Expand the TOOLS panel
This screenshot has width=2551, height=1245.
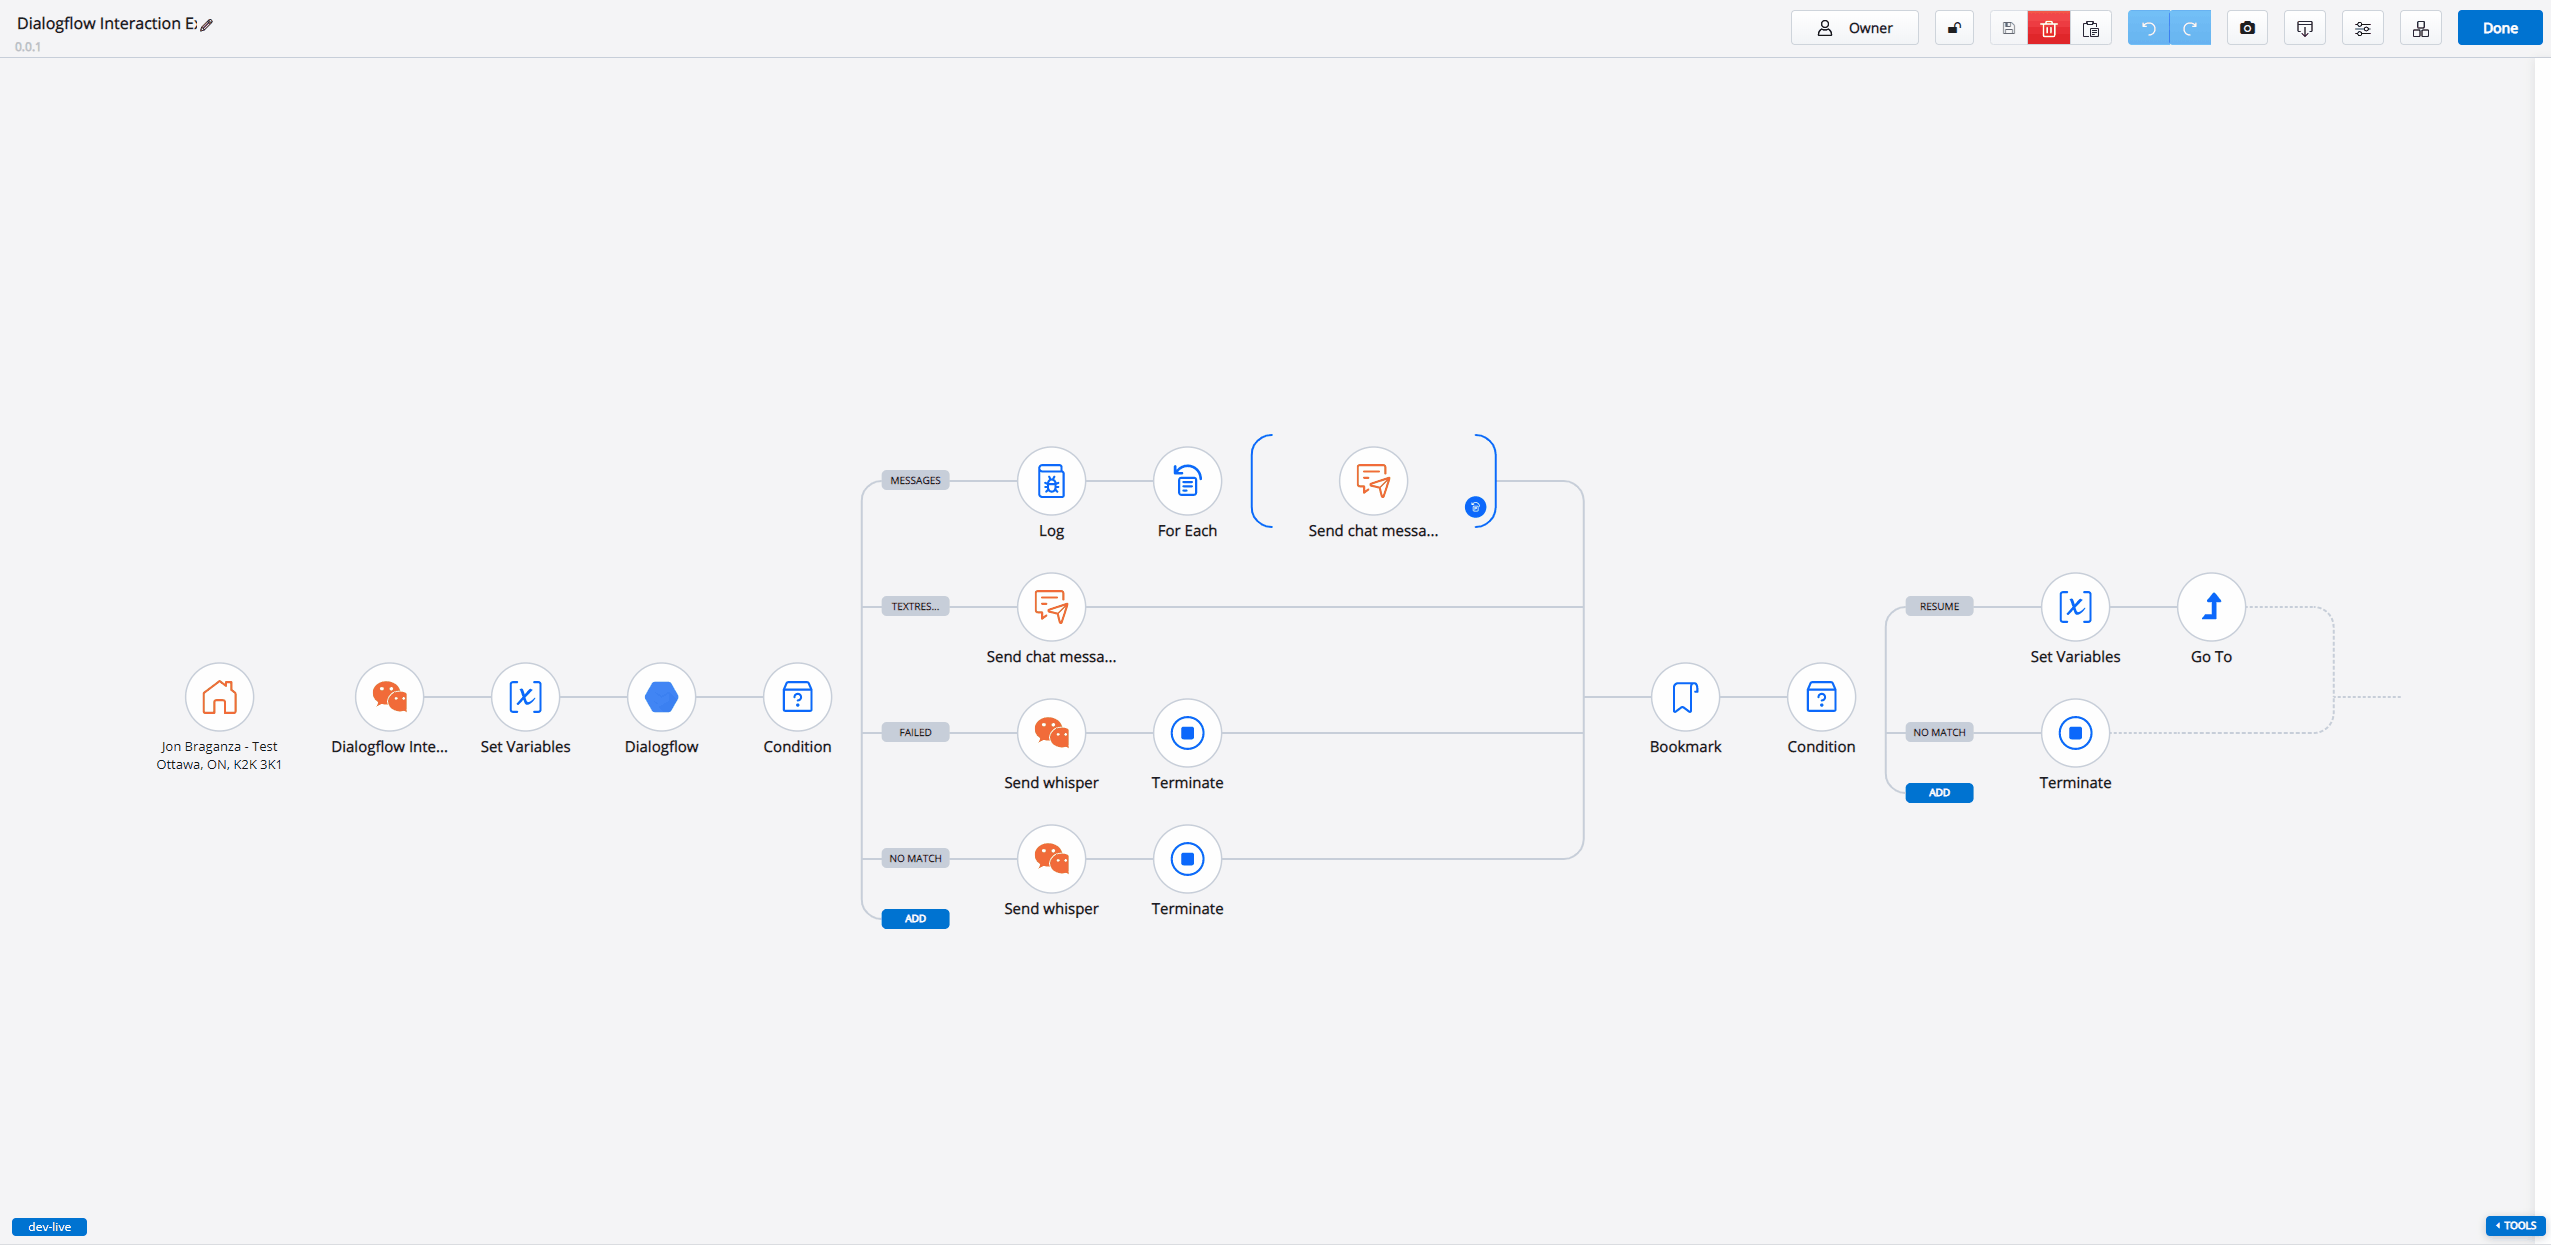(x=2515, y=1225)
